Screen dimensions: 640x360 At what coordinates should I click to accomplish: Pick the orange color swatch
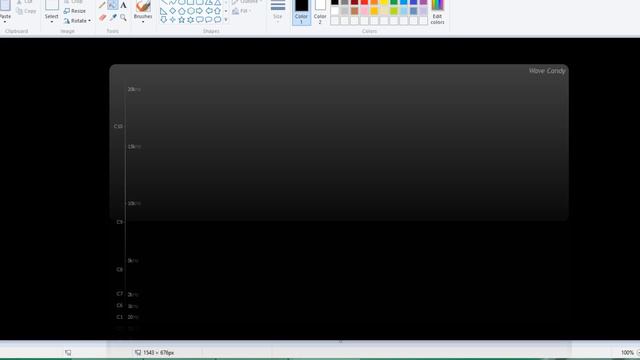(x=374, y=2)
